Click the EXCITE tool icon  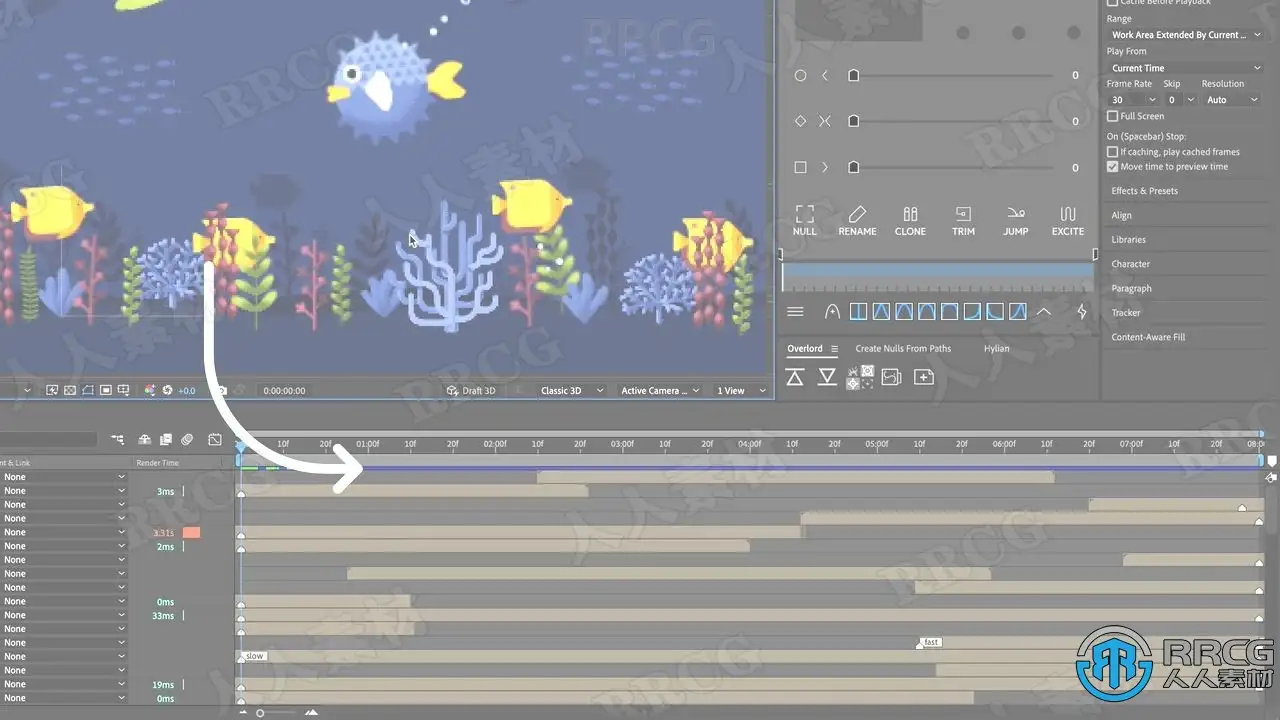coord(1068,214)
